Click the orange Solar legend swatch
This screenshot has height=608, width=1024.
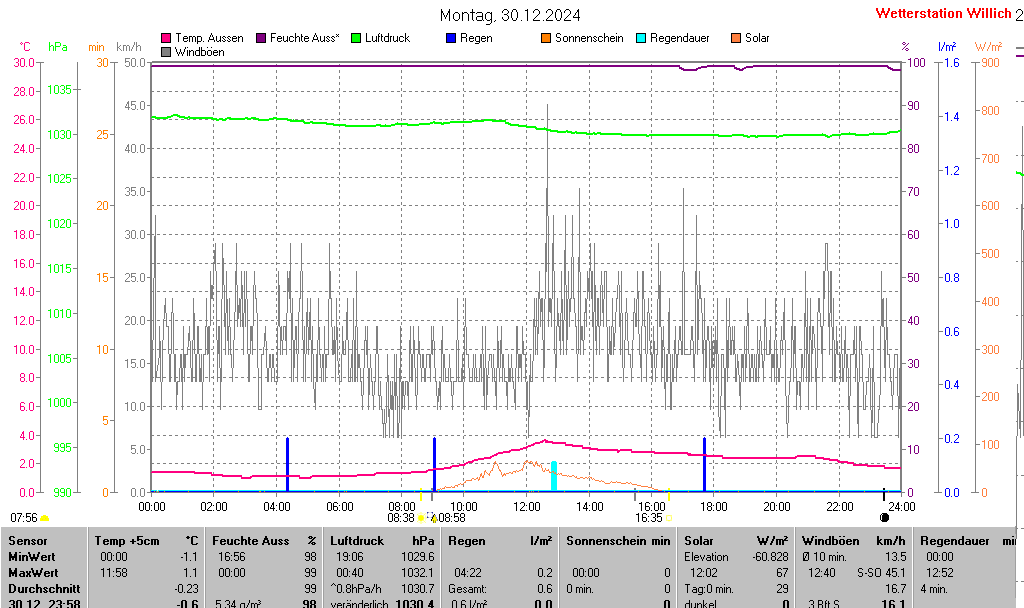point(736,38)
